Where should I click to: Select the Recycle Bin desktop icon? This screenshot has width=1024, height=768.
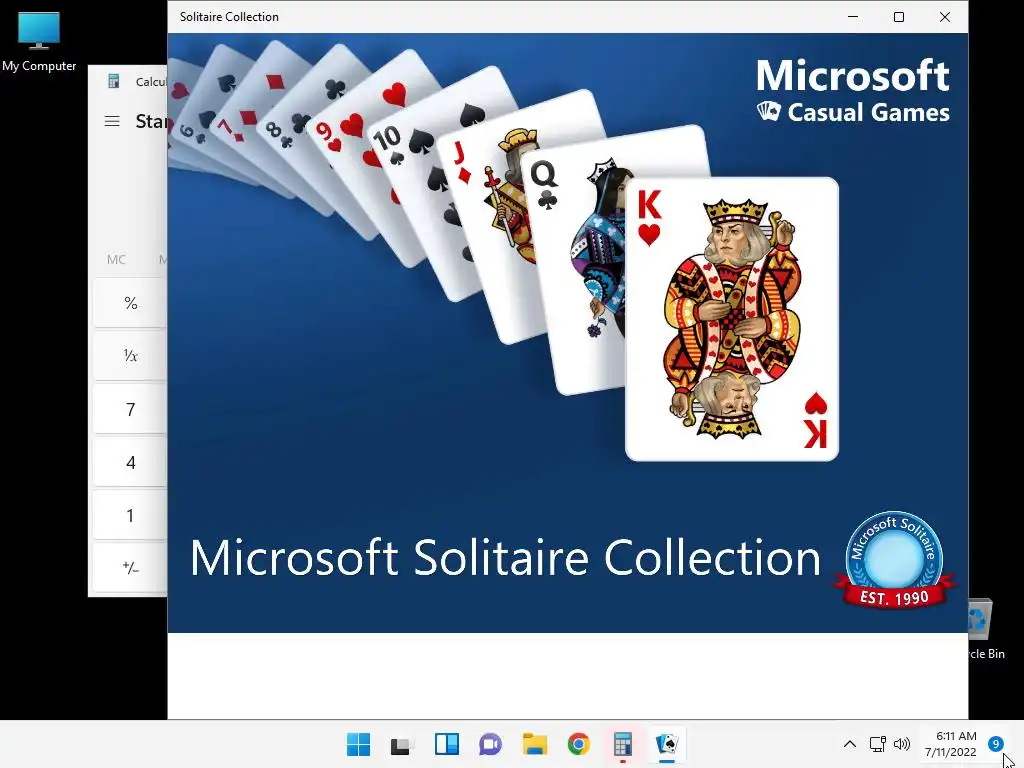point(986,628)
